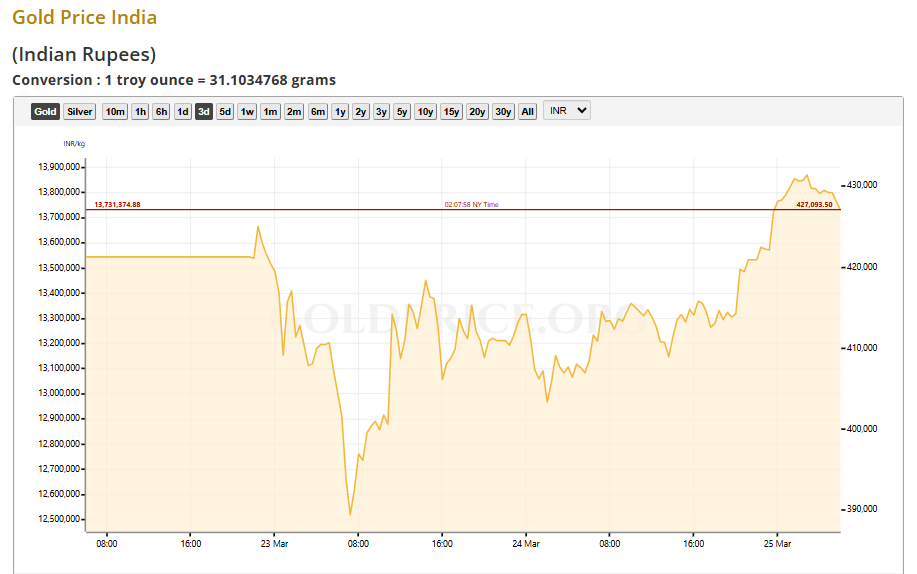The image size is (917, 574).
Task: Click the 400,000 right axis value
Action: click(x=862, y=428)
